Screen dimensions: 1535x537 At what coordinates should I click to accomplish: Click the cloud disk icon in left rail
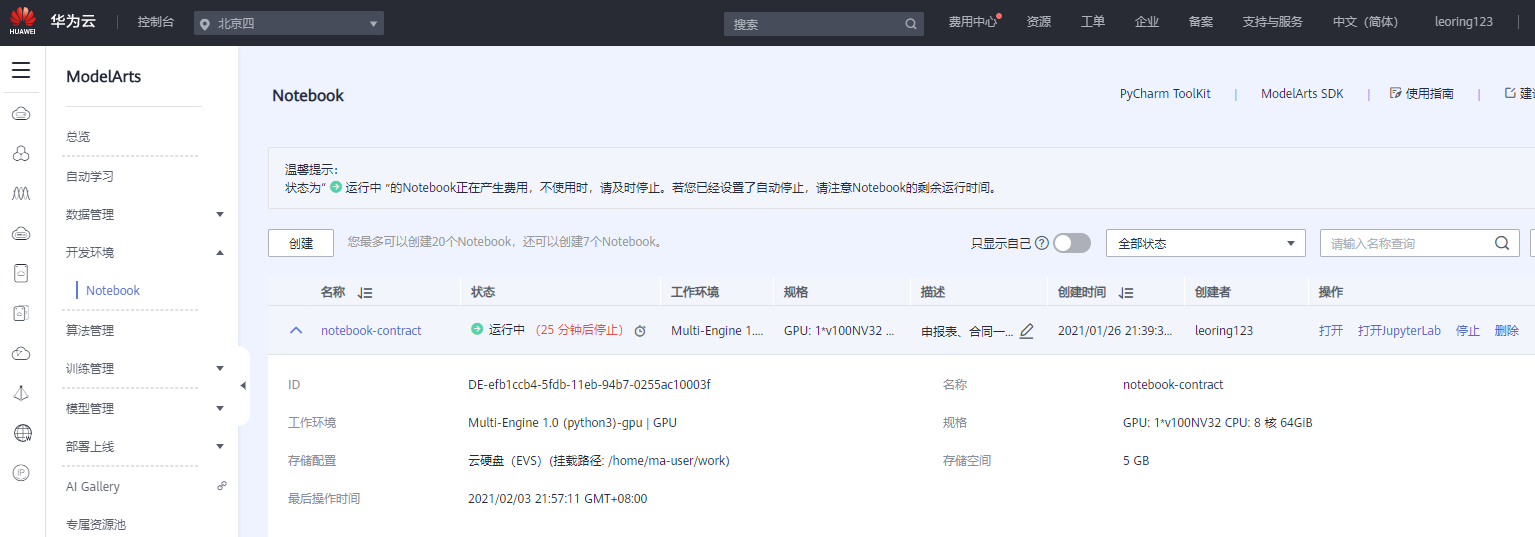point(21,233)
